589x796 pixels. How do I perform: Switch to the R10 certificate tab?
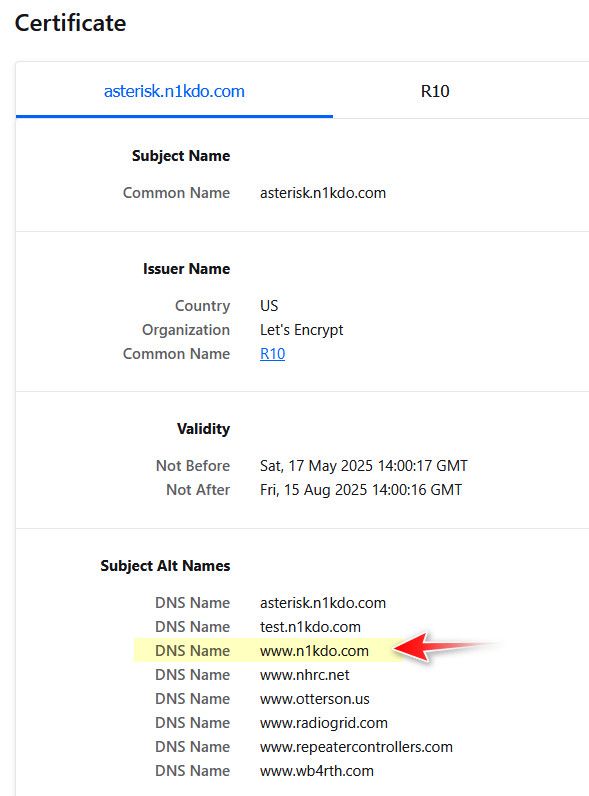[x=435, y=91]
